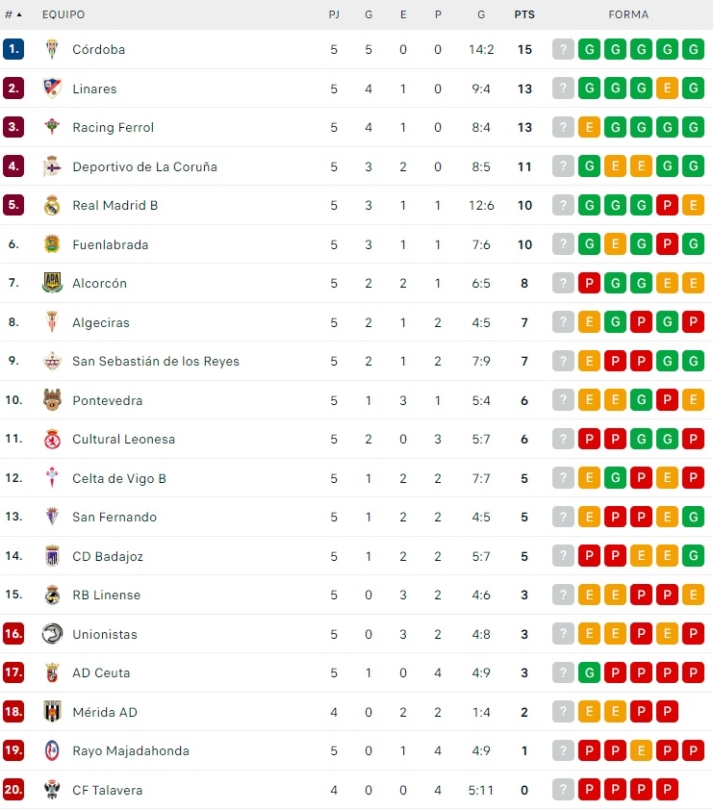Click the Linares team logo
The width and height of the screenshot is (714, 811).
pyautogui.click(x=52, y=88)
